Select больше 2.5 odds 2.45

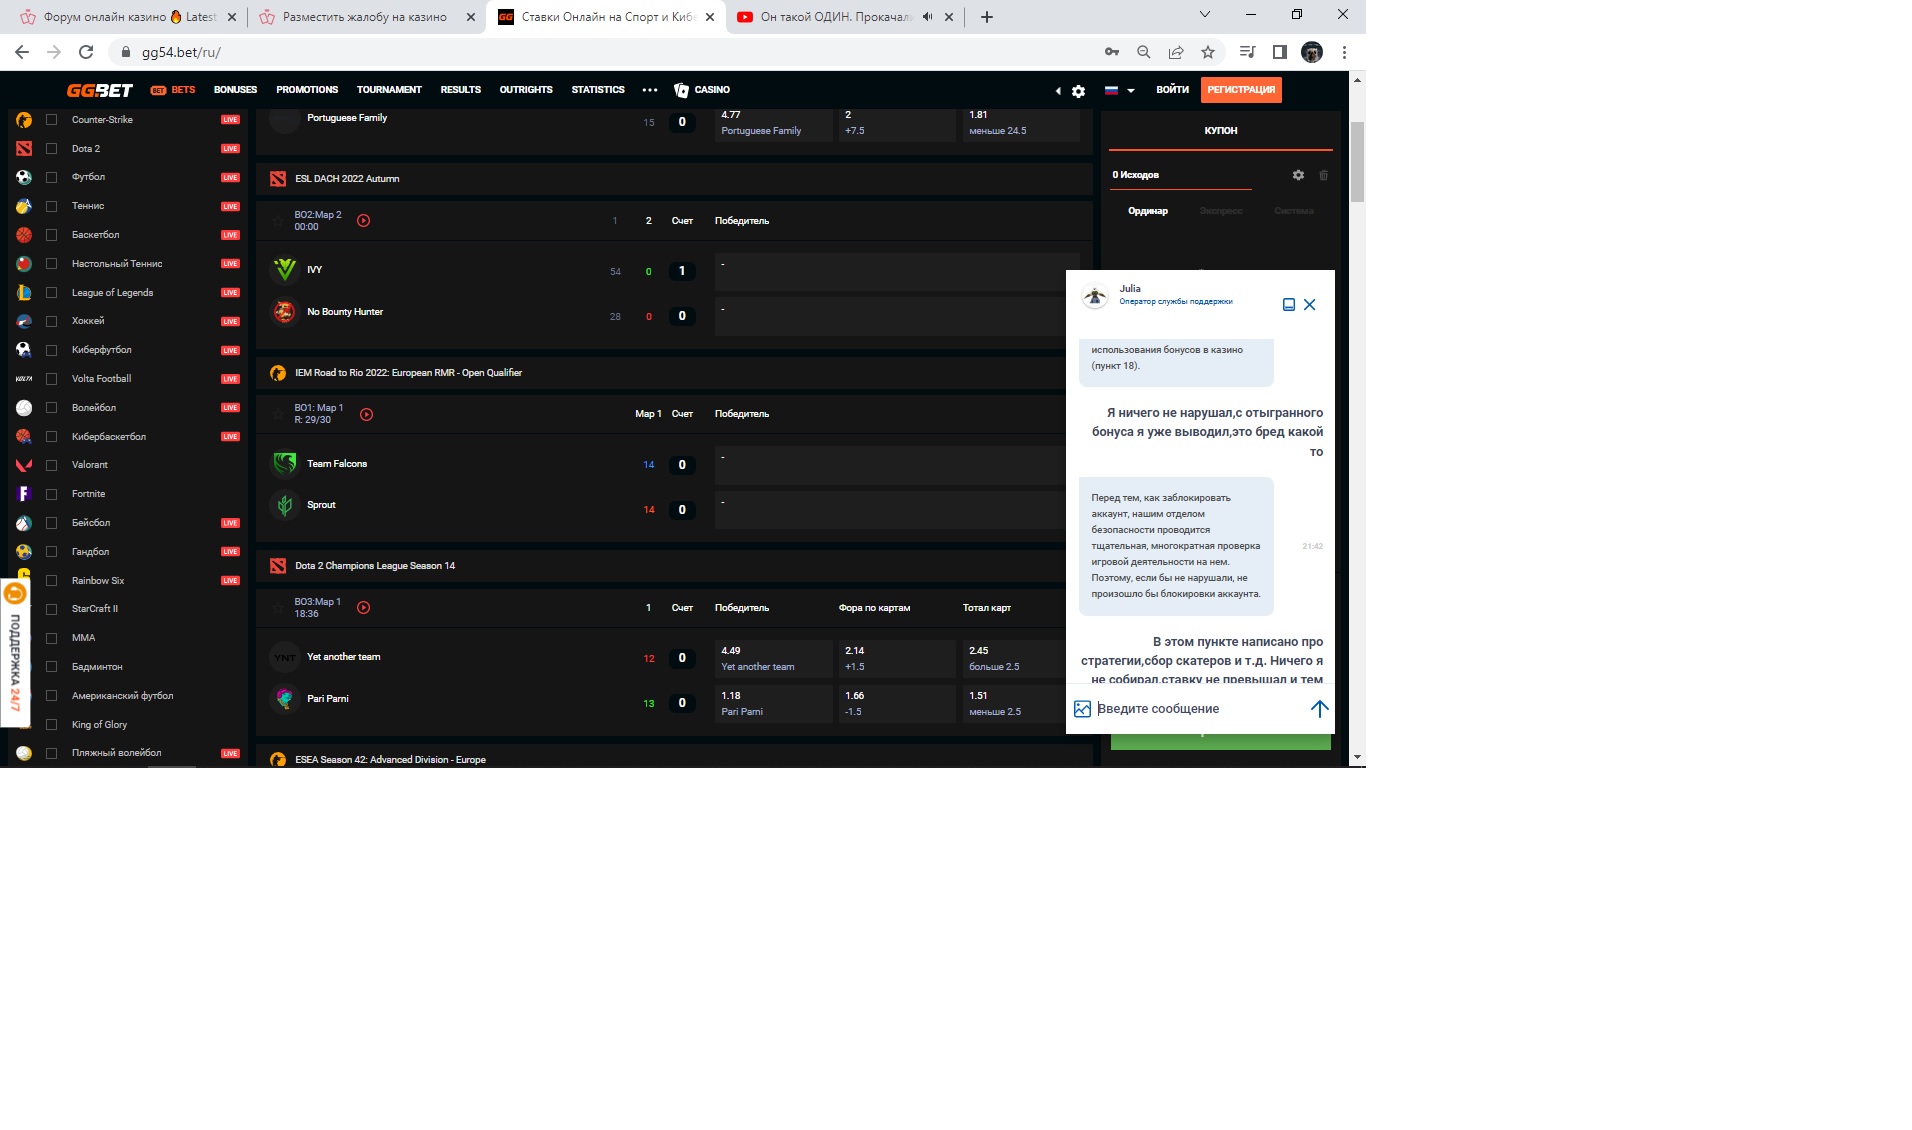coord(1016,659)
